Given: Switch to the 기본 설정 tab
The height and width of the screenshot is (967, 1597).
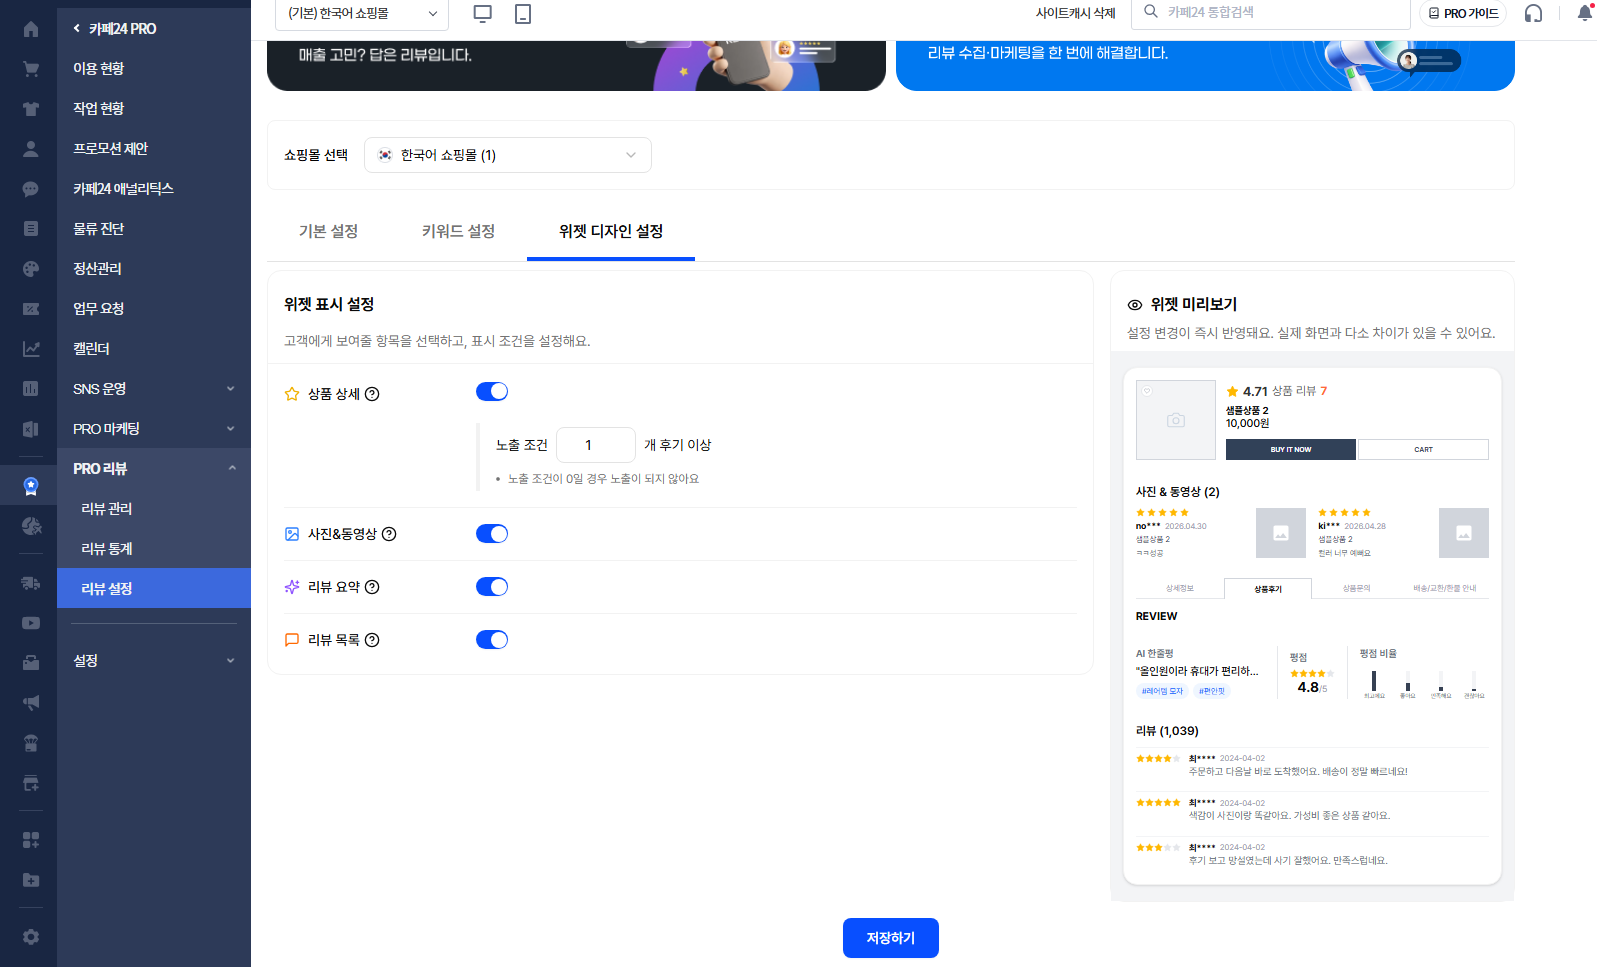Looking at the screenshot, I should point(328,231).
